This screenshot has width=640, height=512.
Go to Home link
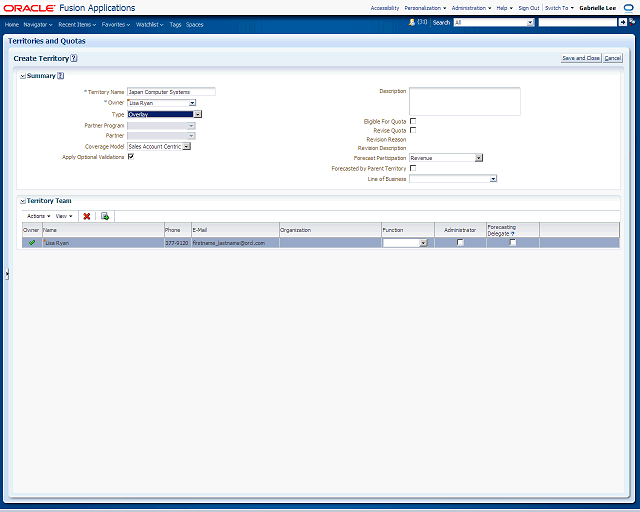(x=12, y=24)
